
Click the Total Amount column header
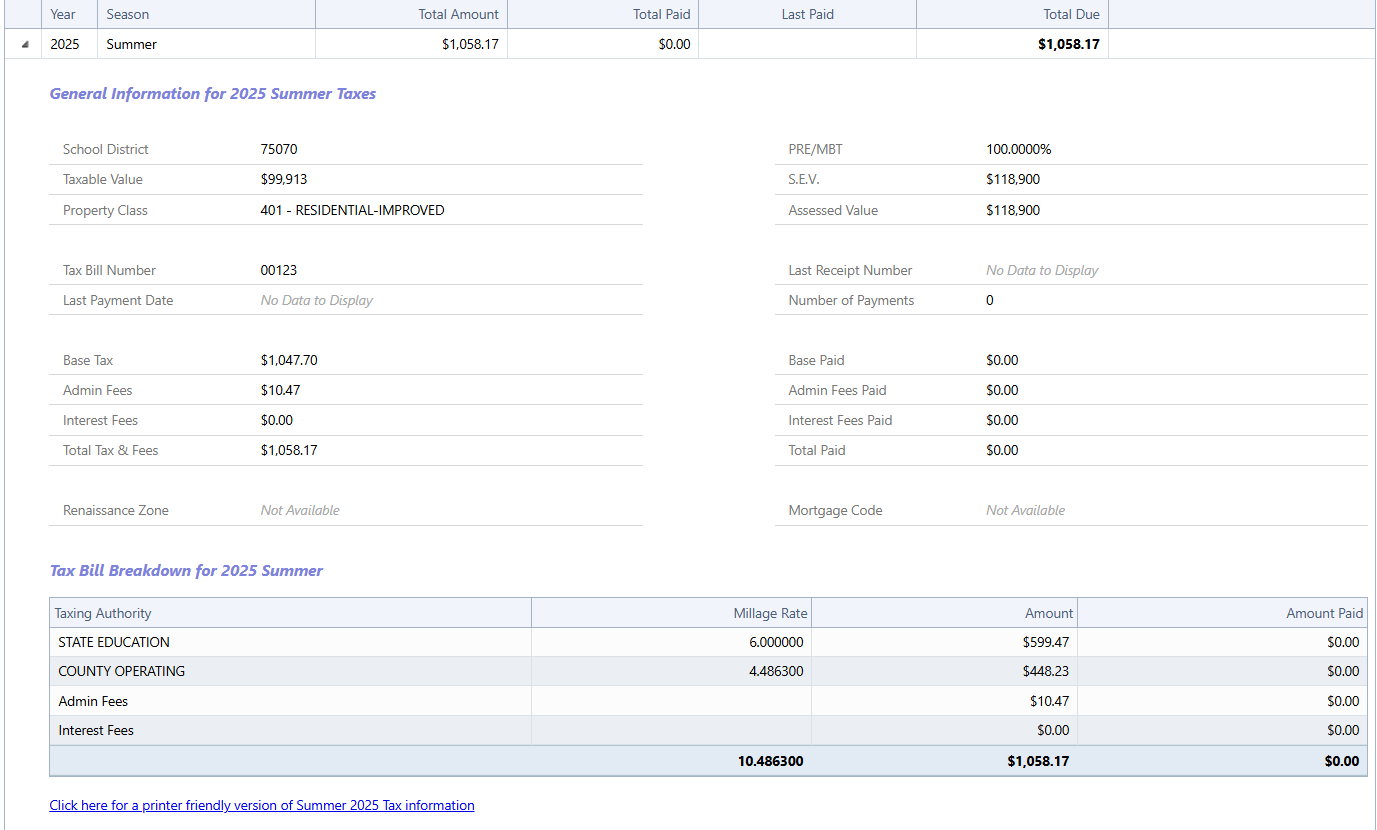[458, 14]
